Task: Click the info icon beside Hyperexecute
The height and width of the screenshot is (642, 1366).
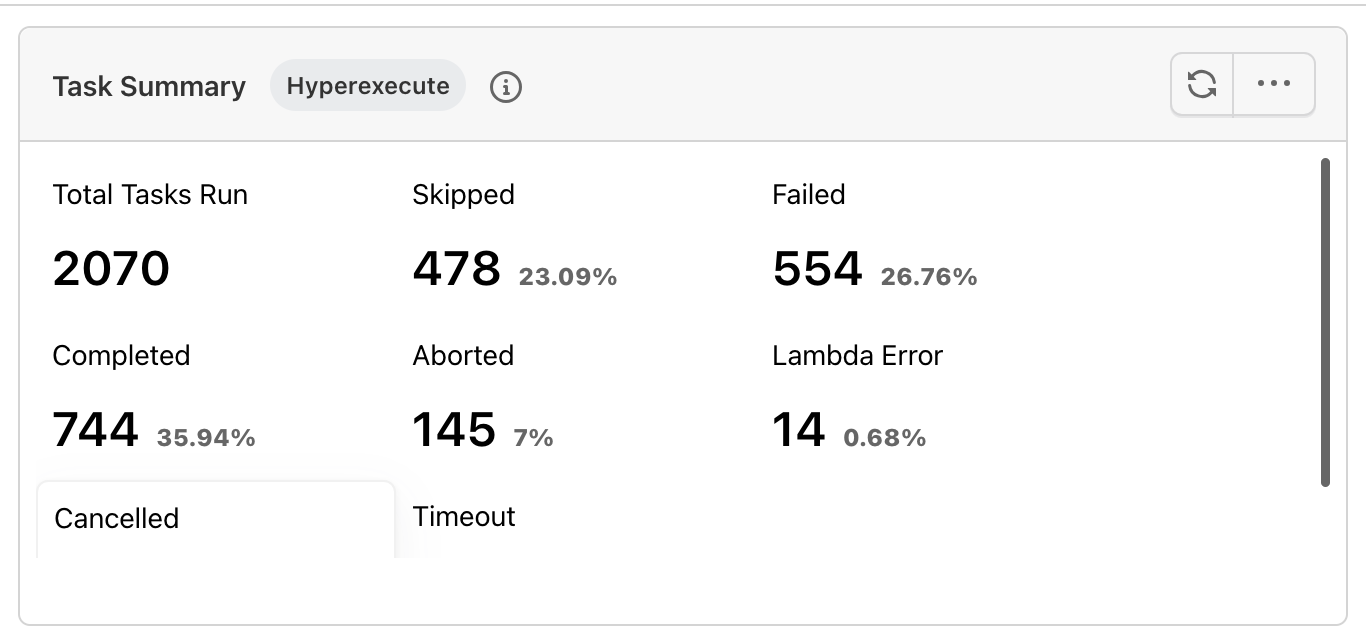Action: coord(506,87)
